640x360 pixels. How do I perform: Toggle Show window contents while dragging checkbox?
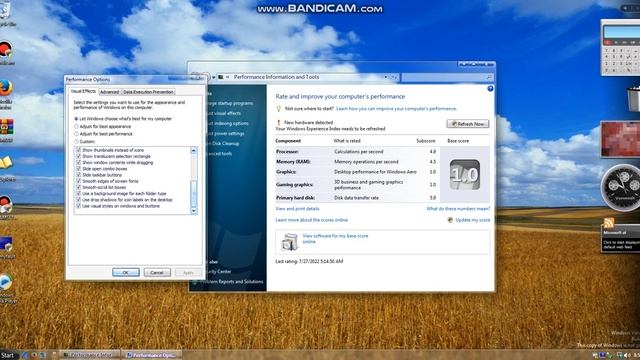(x=79, y=162)
